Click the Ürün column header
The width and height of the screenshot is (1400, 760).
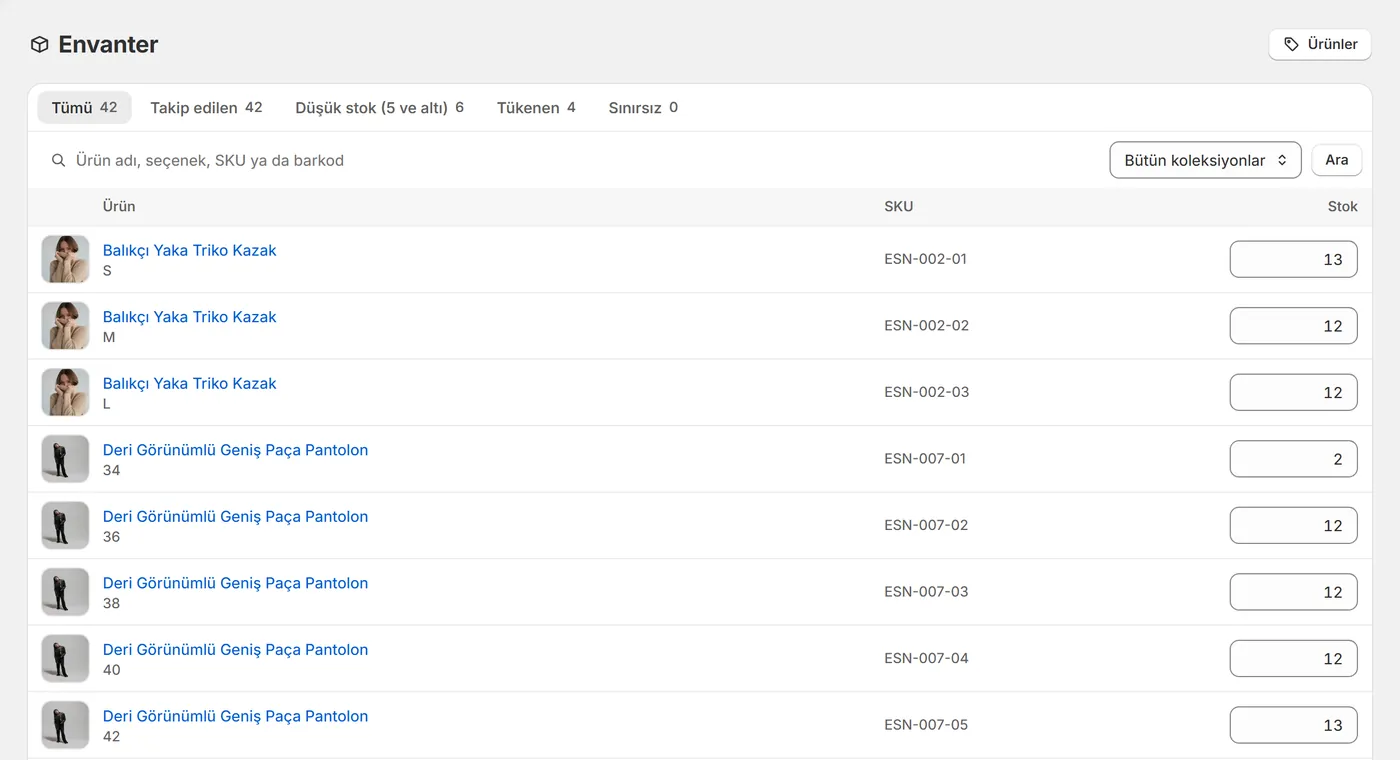coord(119,206)
